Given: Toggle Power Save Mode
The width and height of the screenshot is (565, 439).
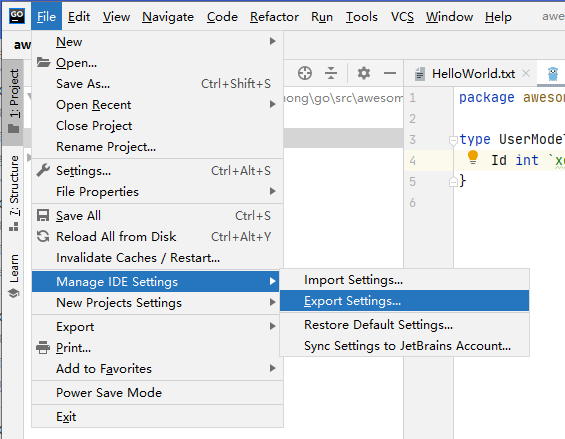Looking at the screenshot, I should (157, 392).
